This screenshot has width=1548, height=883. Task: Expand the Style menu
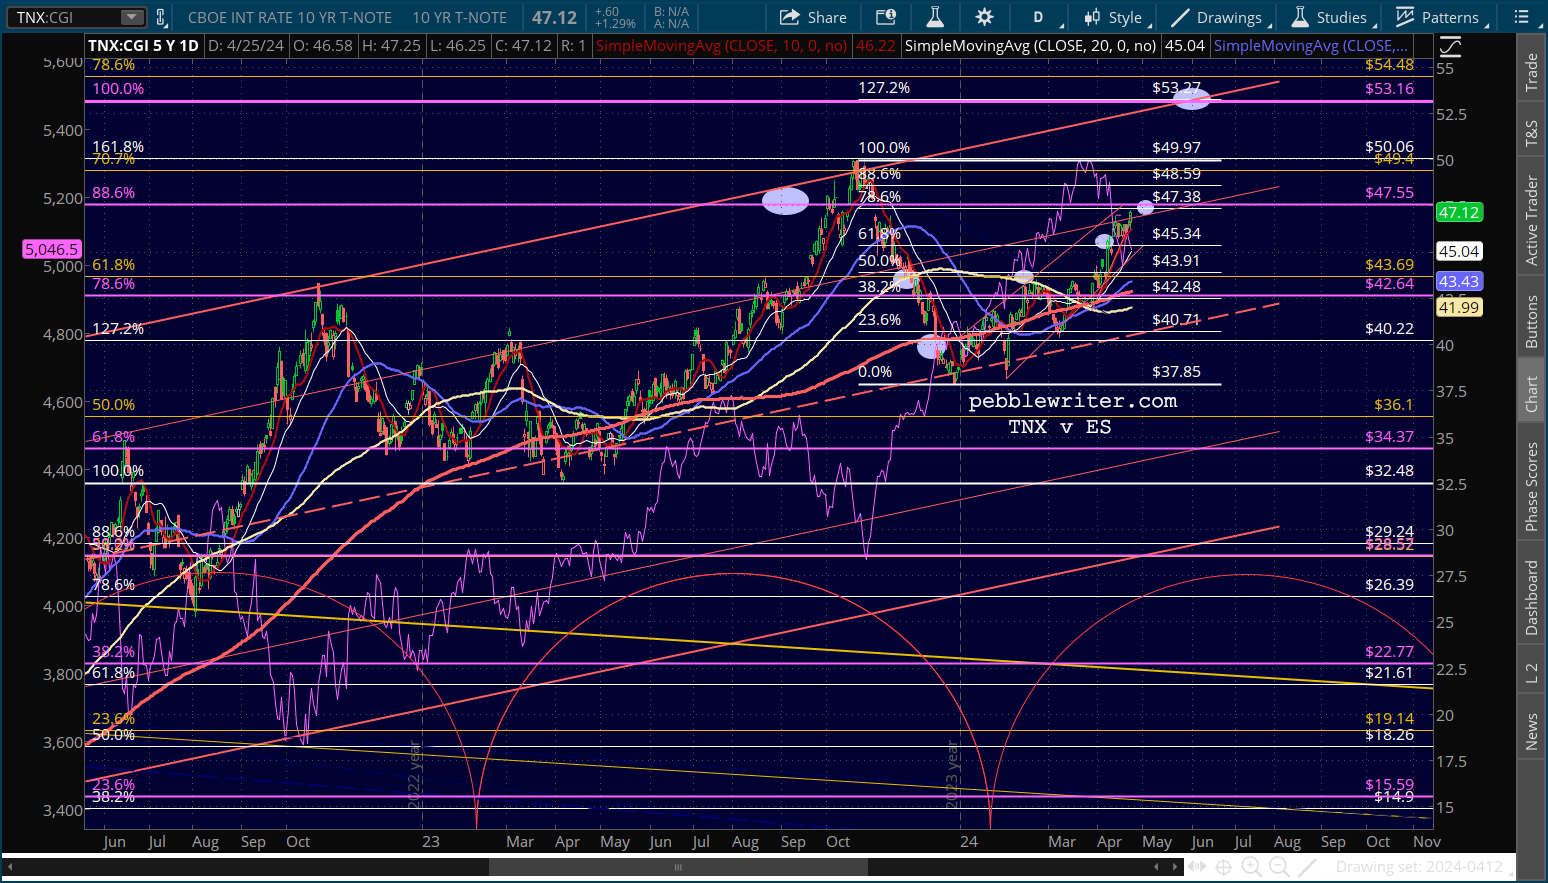1116,17
